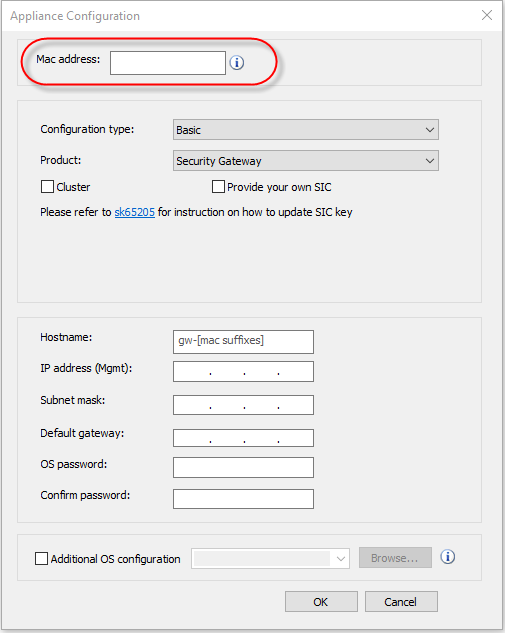Click the Confirm password field

(243, 499)
